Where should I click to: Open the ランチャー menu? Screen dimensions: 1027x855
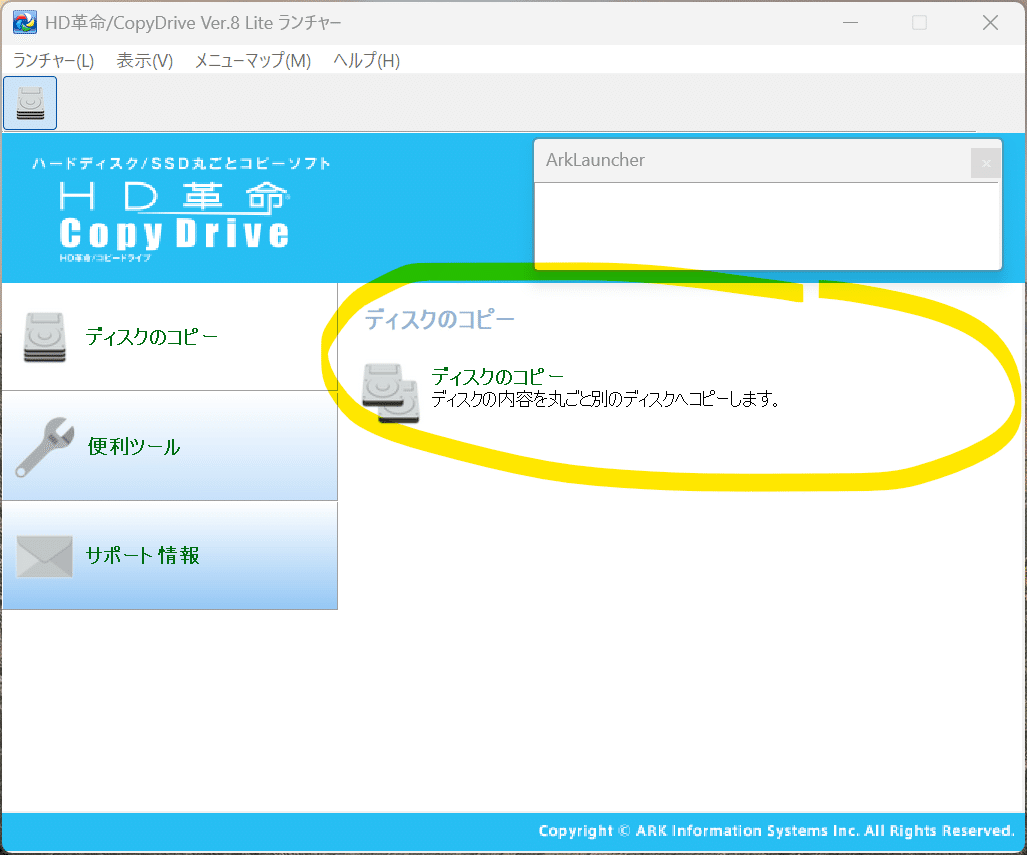(53, 61)
